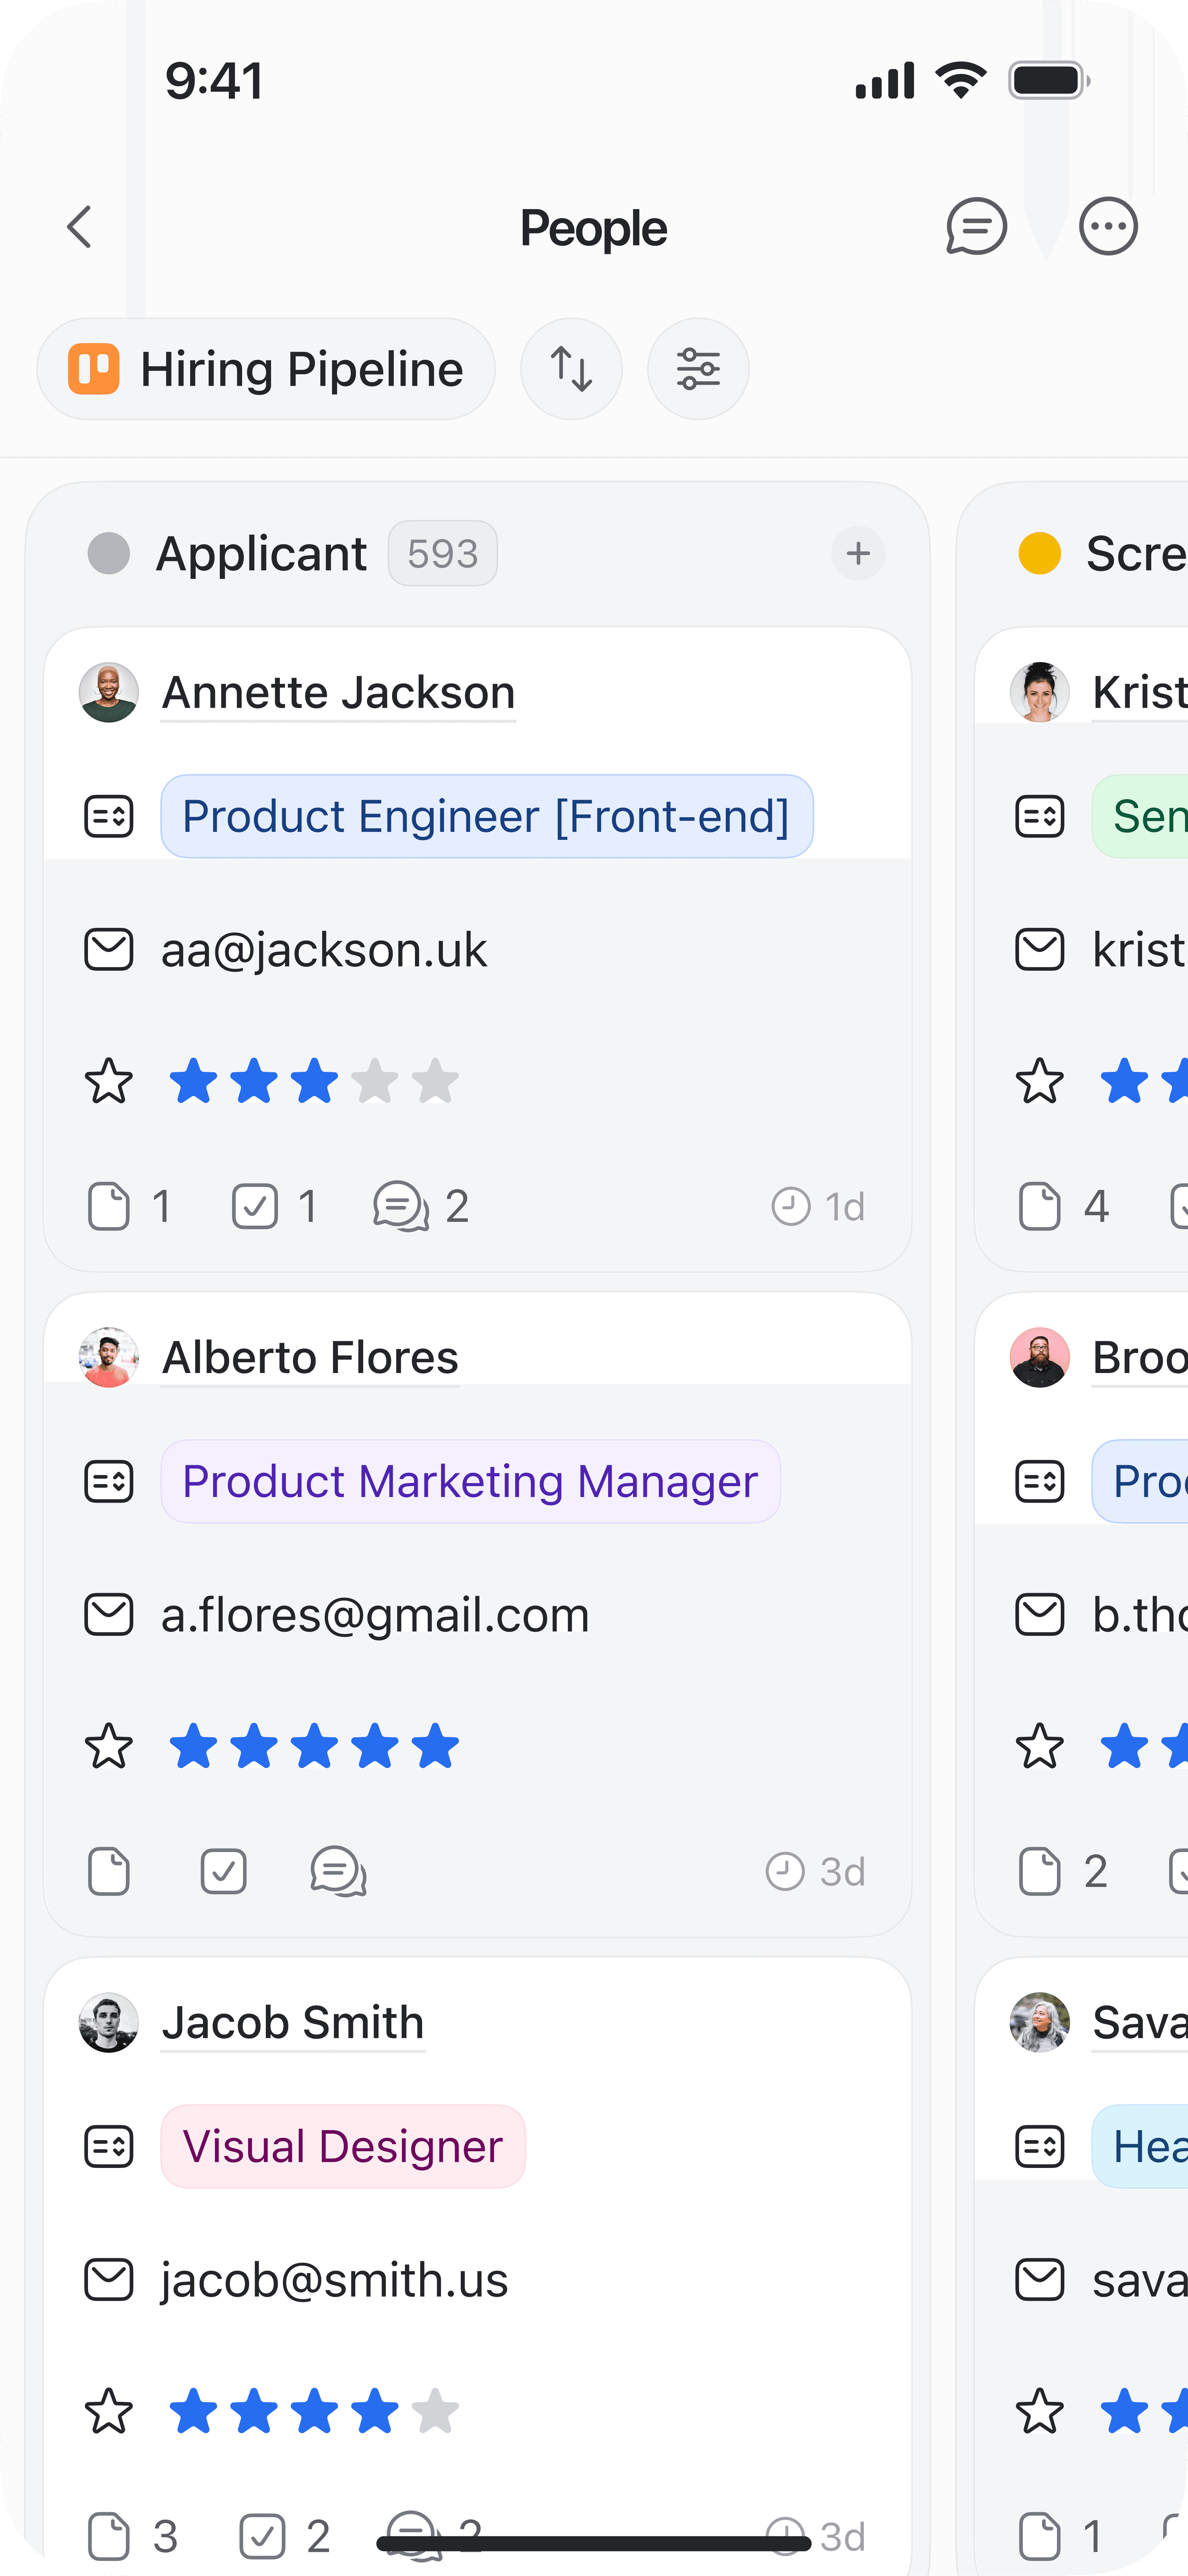Open Annette Jackson's profile link
This screenshot has height=2576, width=1188.
(x=338, y=692)
